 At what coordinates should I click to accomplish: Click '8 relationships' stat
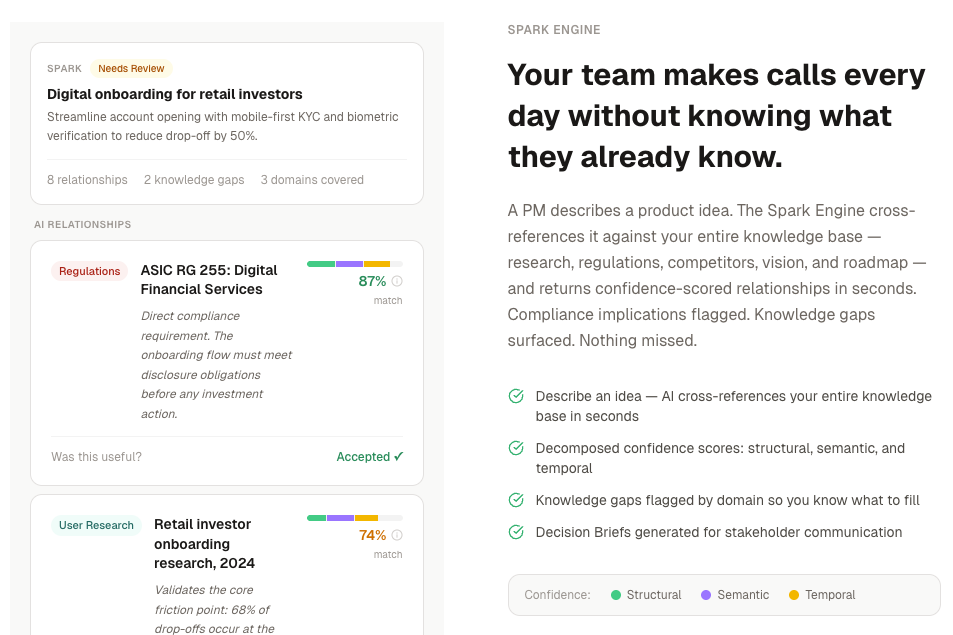point(88,180)
